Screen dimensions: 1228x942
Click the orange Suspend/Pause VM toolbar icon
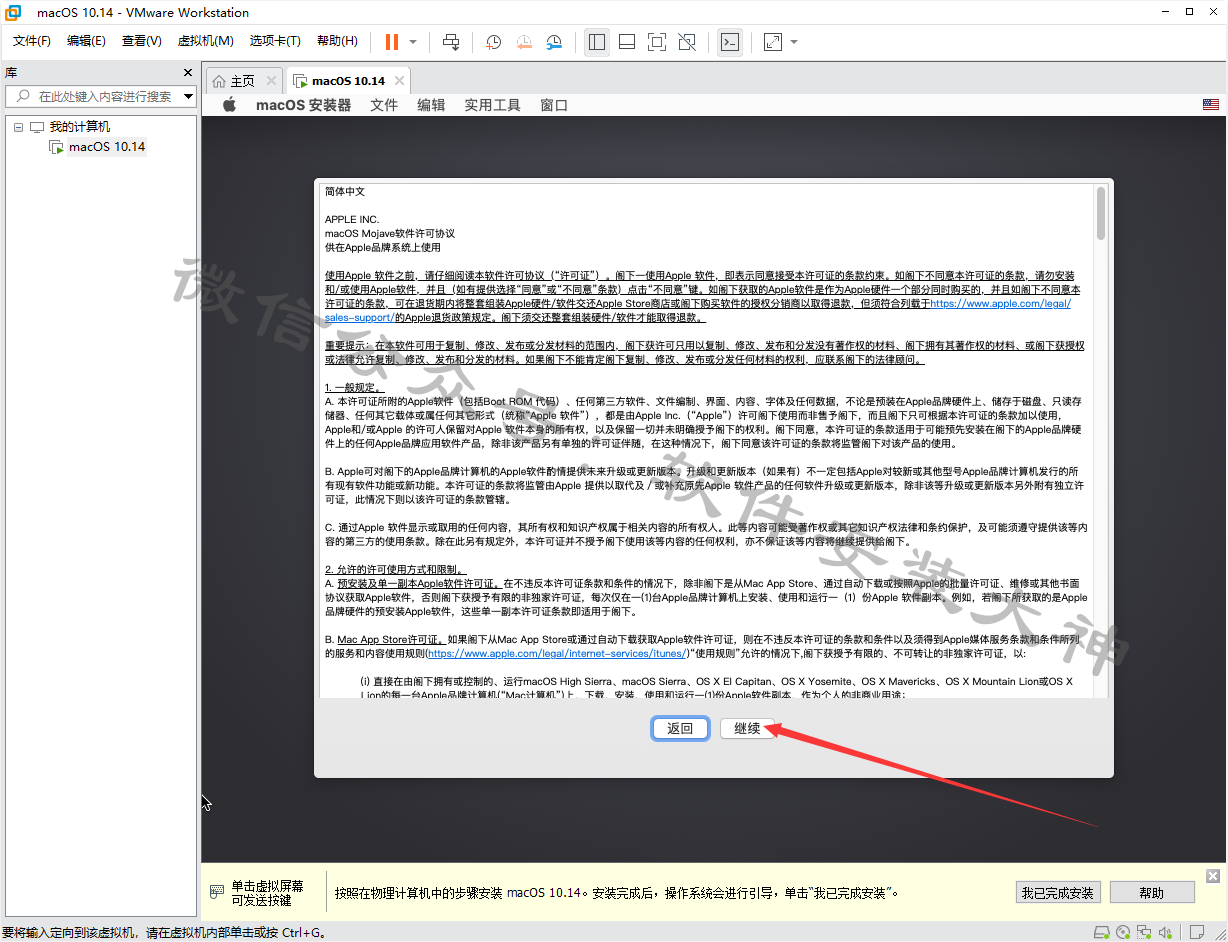[391, 42]
